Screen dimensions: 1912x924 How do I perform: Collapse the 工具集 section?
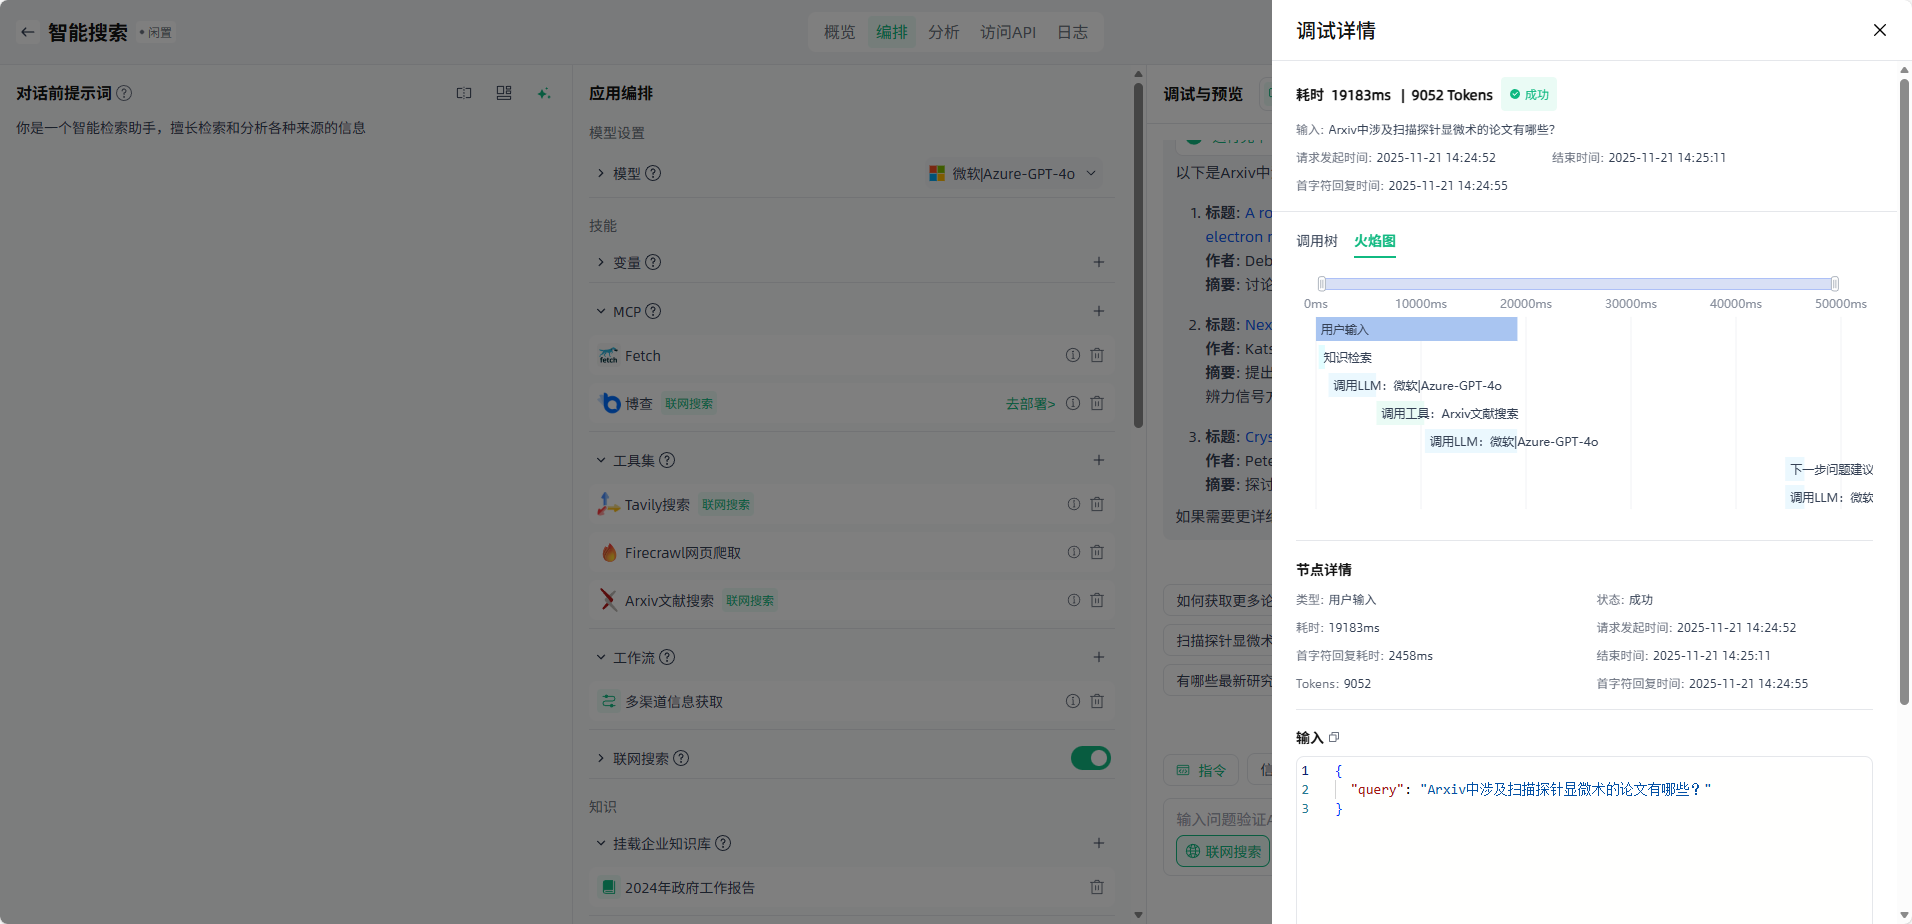[601, 460]
